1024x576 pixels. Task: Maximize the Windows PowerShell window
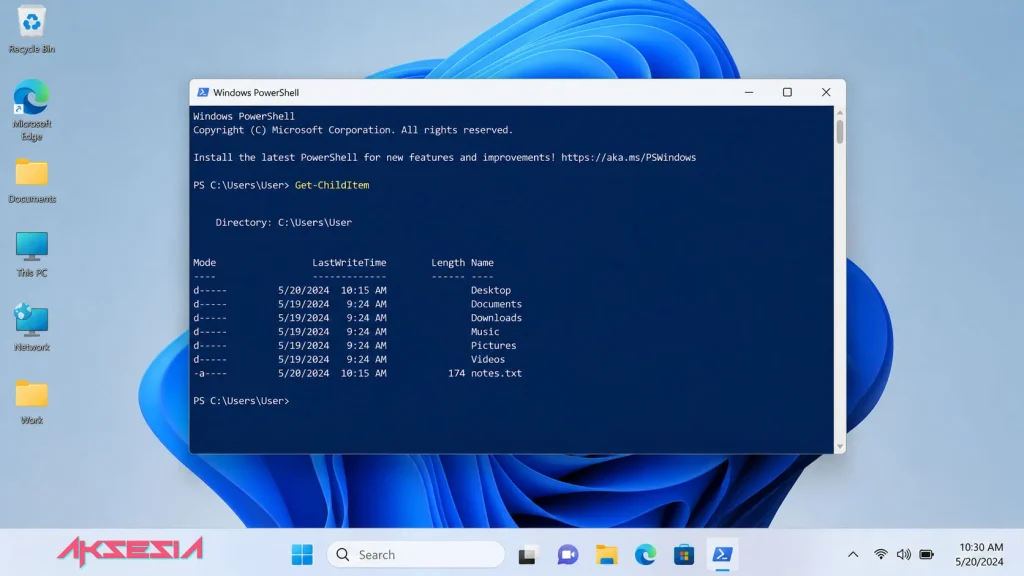[787, 93]
